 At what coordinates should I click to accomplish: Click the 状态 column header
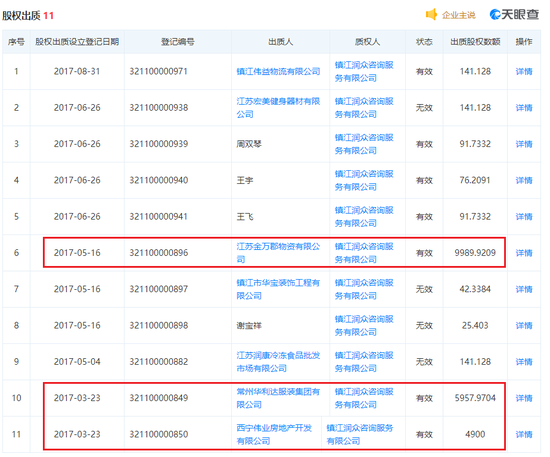click(424, 42)
